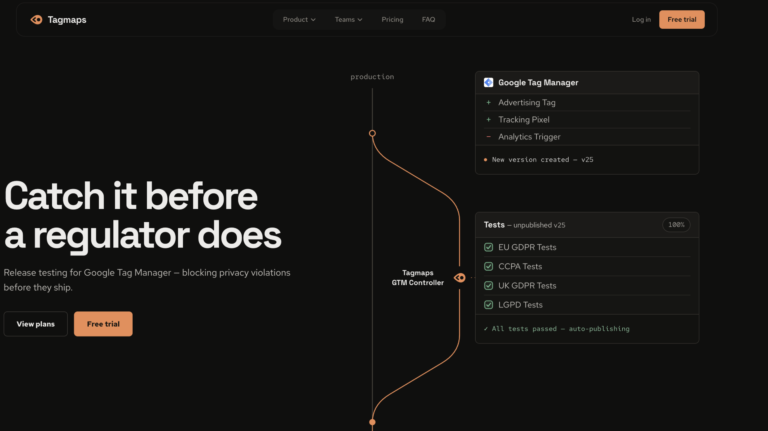This screenshot has width=768, height=431.
Task: Click the New version created – v25 status
Action: 542,160
